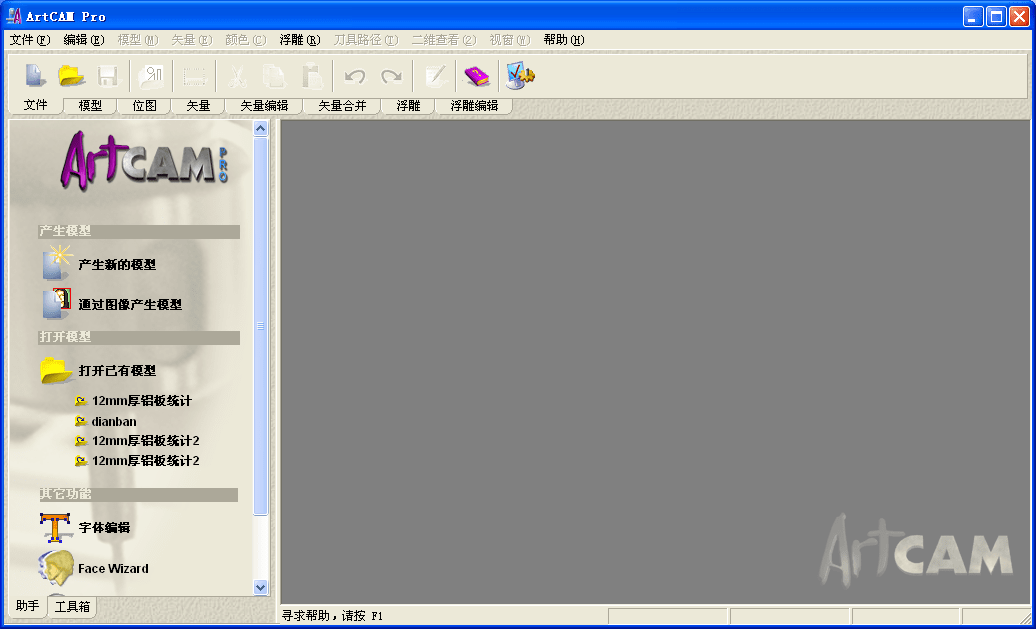Open the purple help book icon
Viewport: 1036px width, 629px height.
[476, 76]
